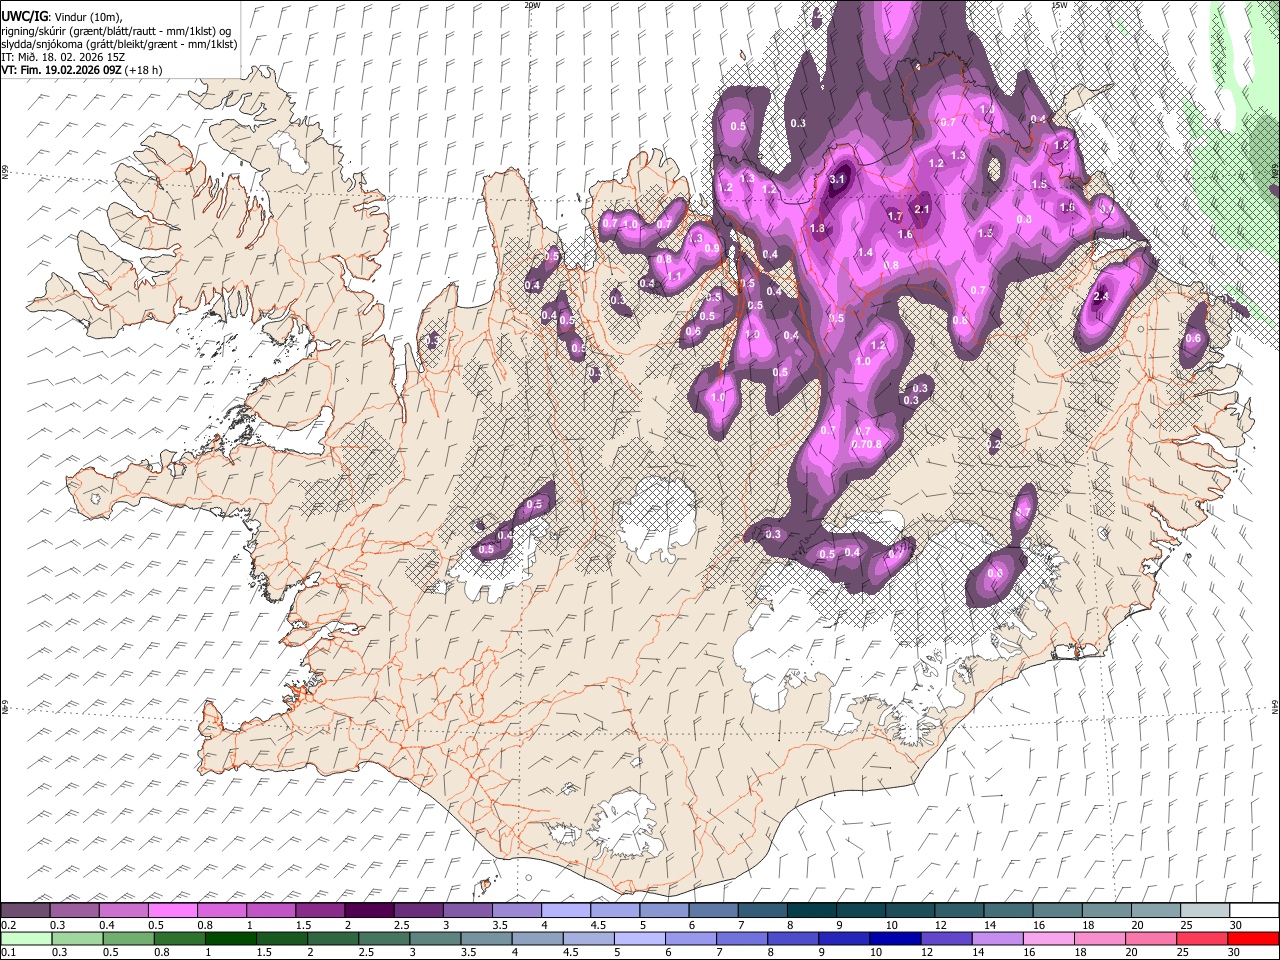This screenshot has height=960, width=1280.
Task: Choose the grey-green rain swatch between 3 and 3.5
Action: (434, 938)
